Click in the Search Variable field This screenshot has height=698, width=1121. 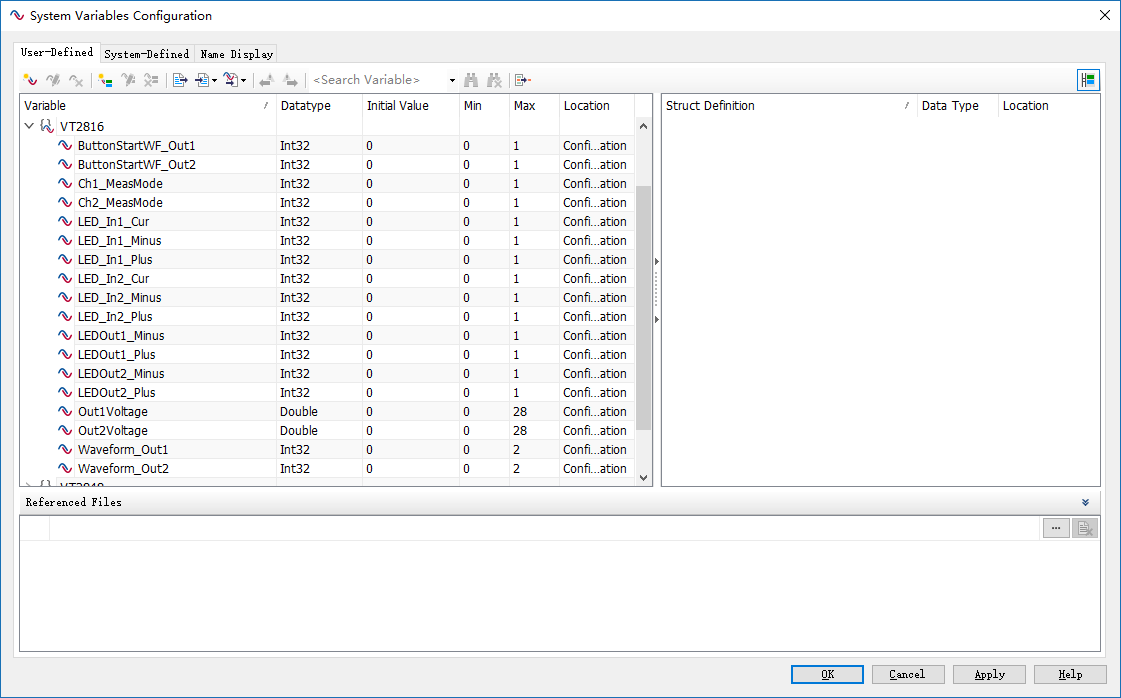click(377, 80)
